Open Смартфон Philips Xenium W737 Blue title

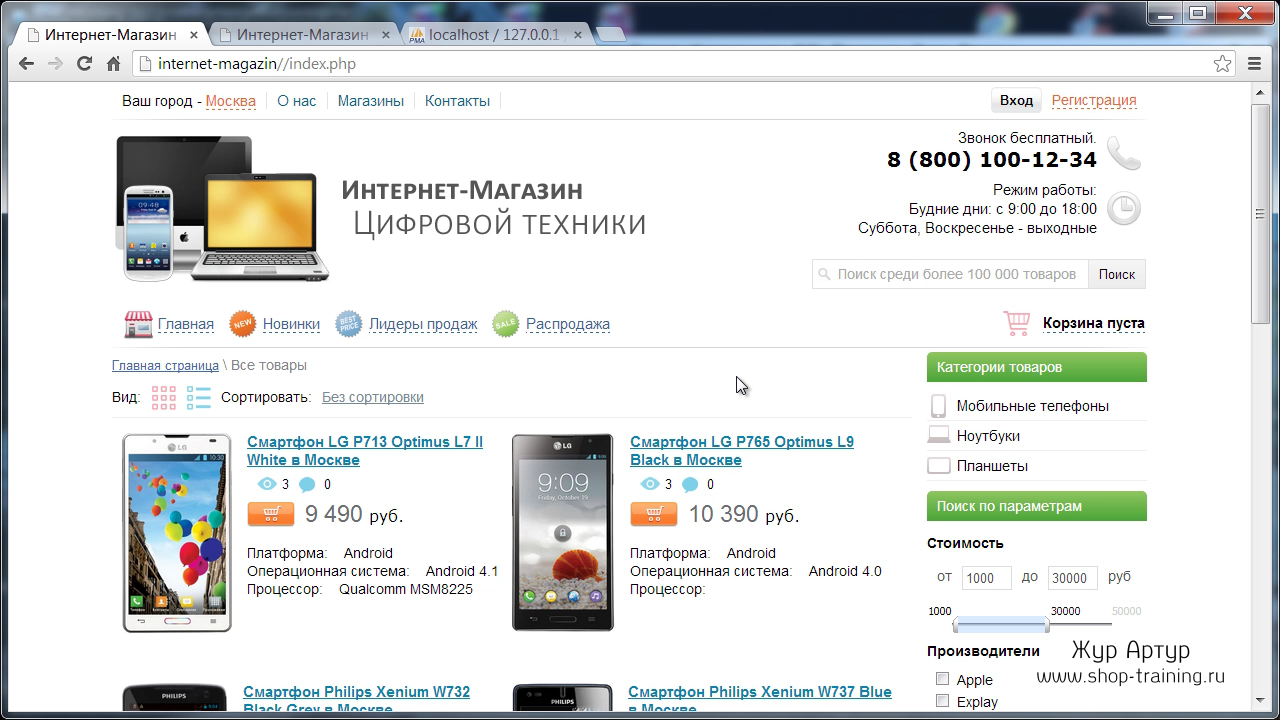[x=760, y=700]
